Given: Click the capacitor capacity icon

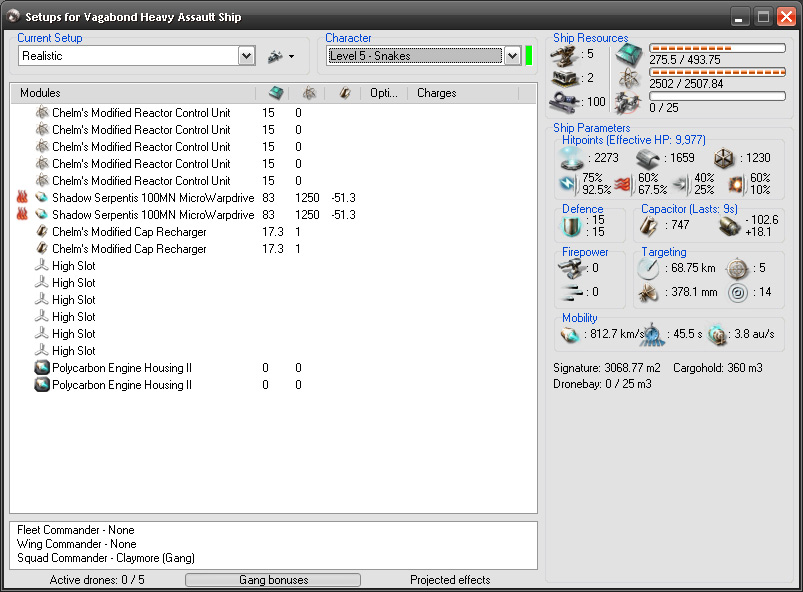Looking at the screenshot, I should (x=649, y=226).
